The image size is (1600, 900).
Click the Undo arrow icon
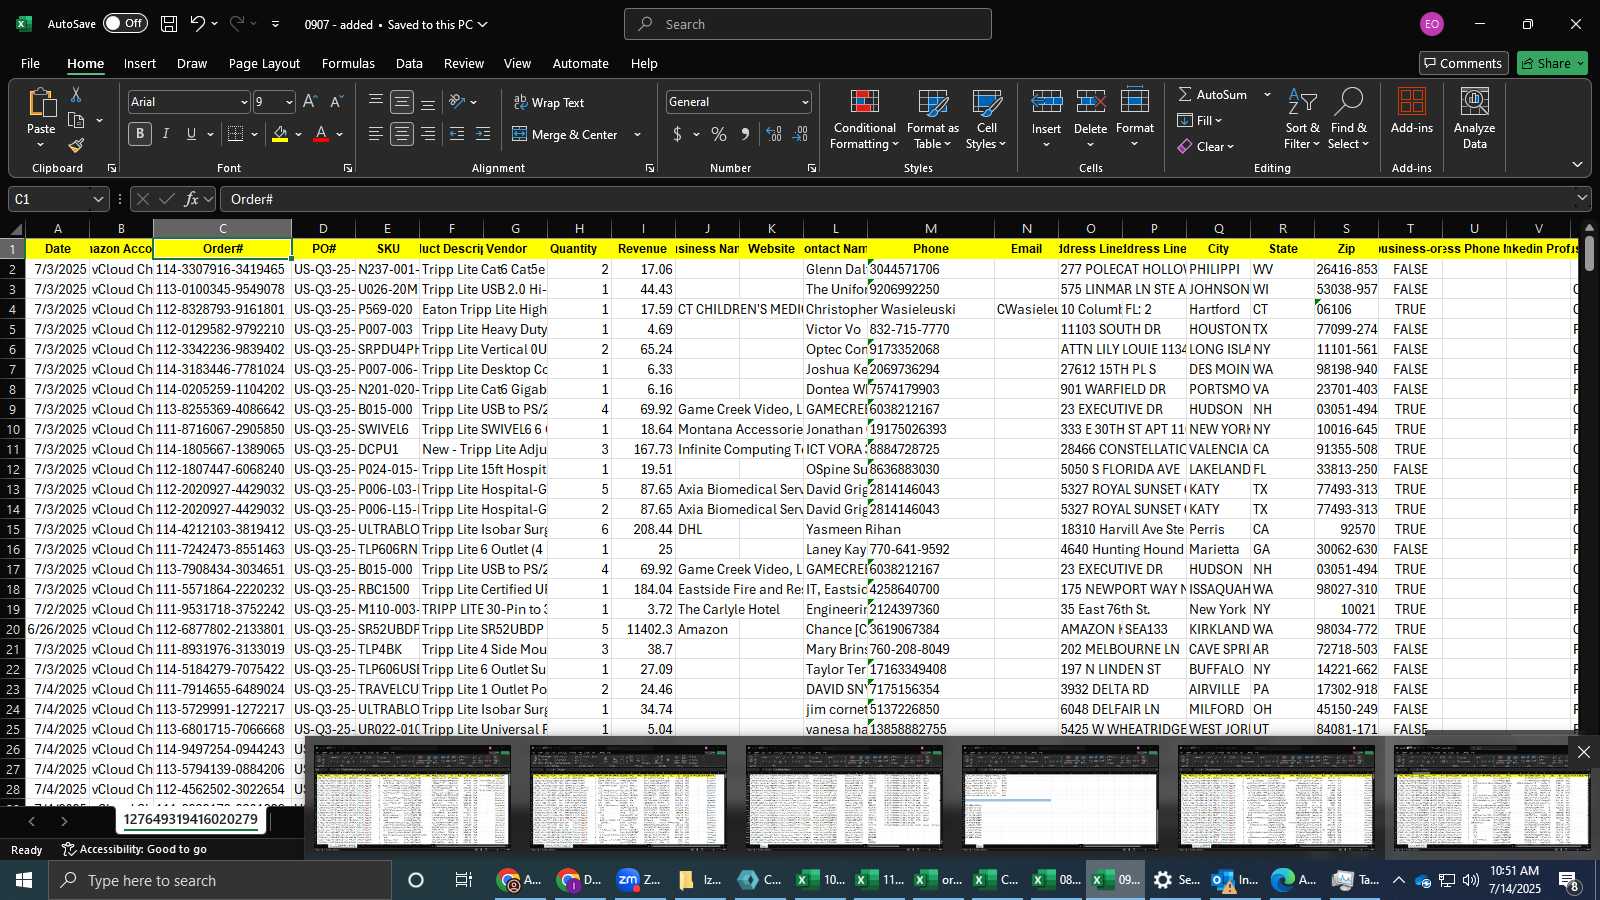[x=198, y=24]
